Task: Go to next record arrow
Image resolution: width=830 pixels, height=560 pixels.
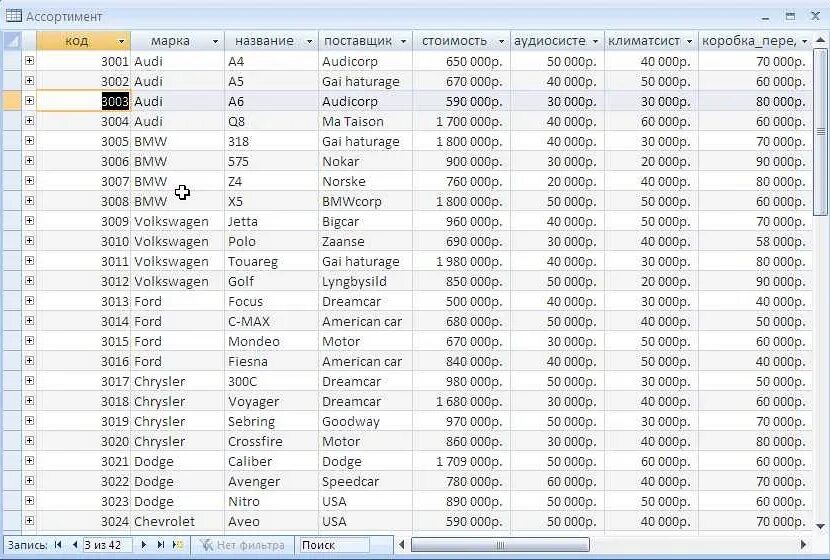Action: point(143,545)
